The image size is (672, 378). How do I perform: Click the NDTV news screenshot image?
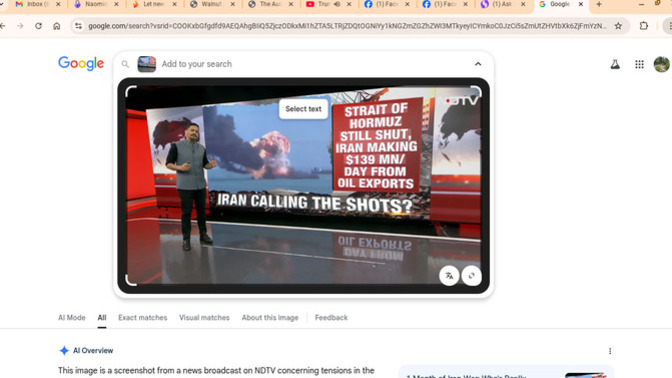coord(303,185)
